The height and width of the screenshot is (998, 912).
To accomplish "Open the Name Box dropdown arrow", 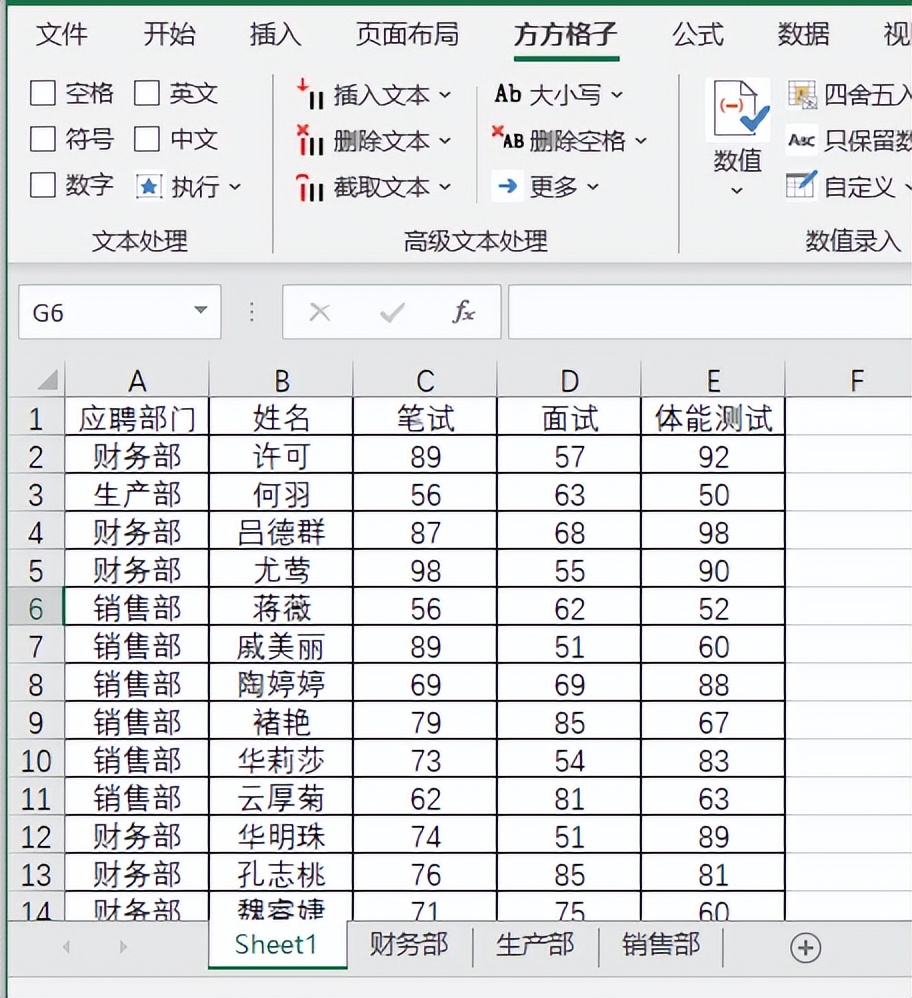I will [x=200, y=310].
